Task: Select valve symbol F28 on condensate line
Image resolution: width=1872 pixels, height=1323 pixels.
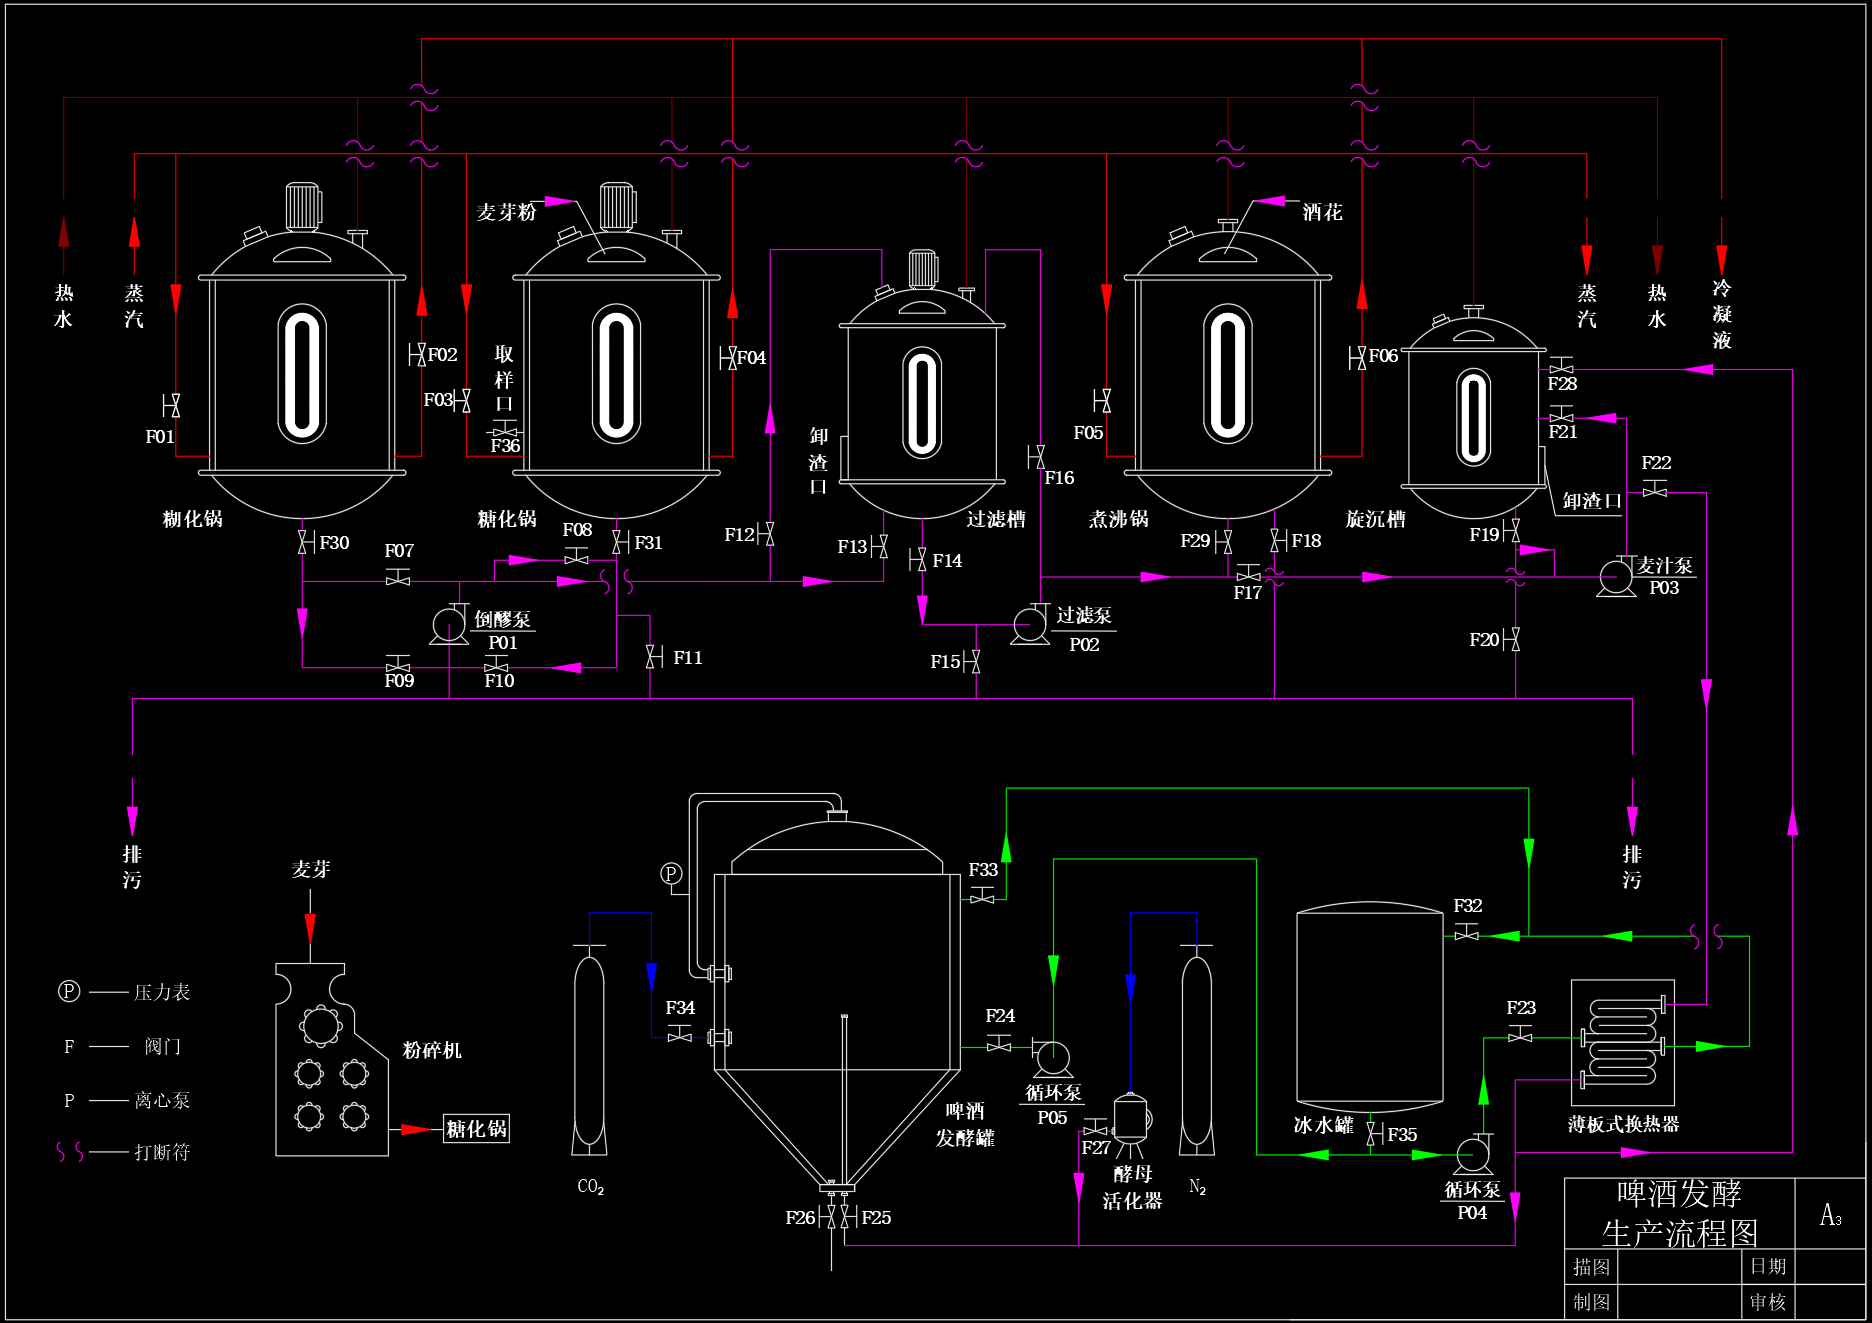Action: click(1561, 365)
